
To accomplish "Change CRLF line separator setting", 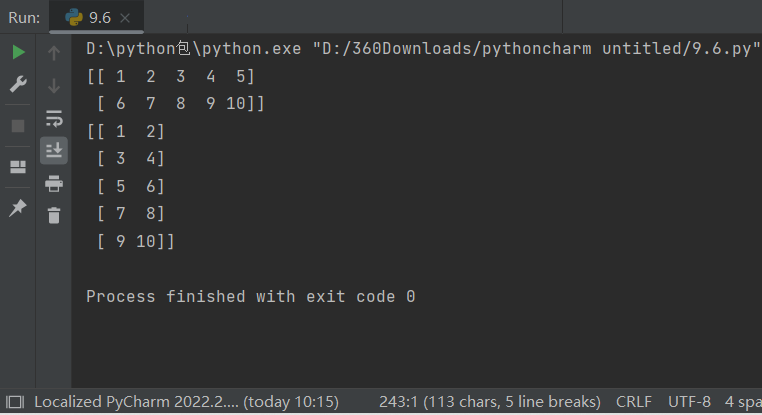I will 634,402.
